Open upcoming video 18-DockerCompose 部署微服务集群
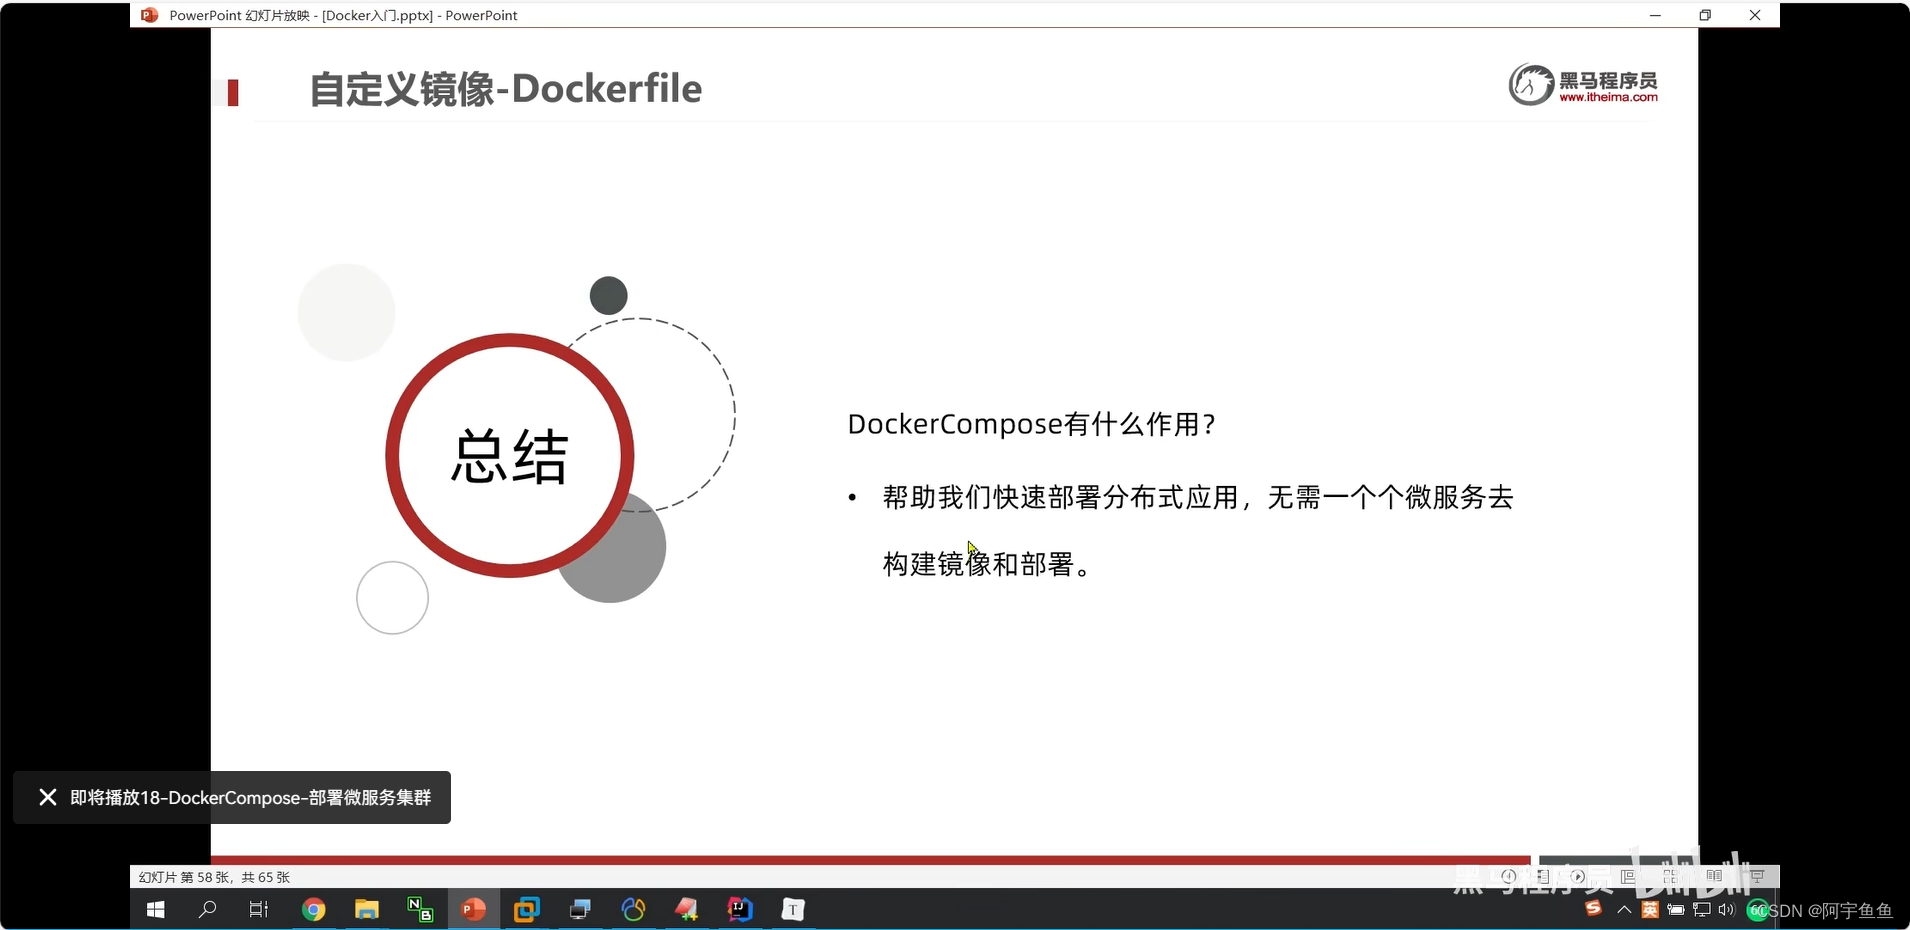1910x930 pixels. tap(251, 797)
